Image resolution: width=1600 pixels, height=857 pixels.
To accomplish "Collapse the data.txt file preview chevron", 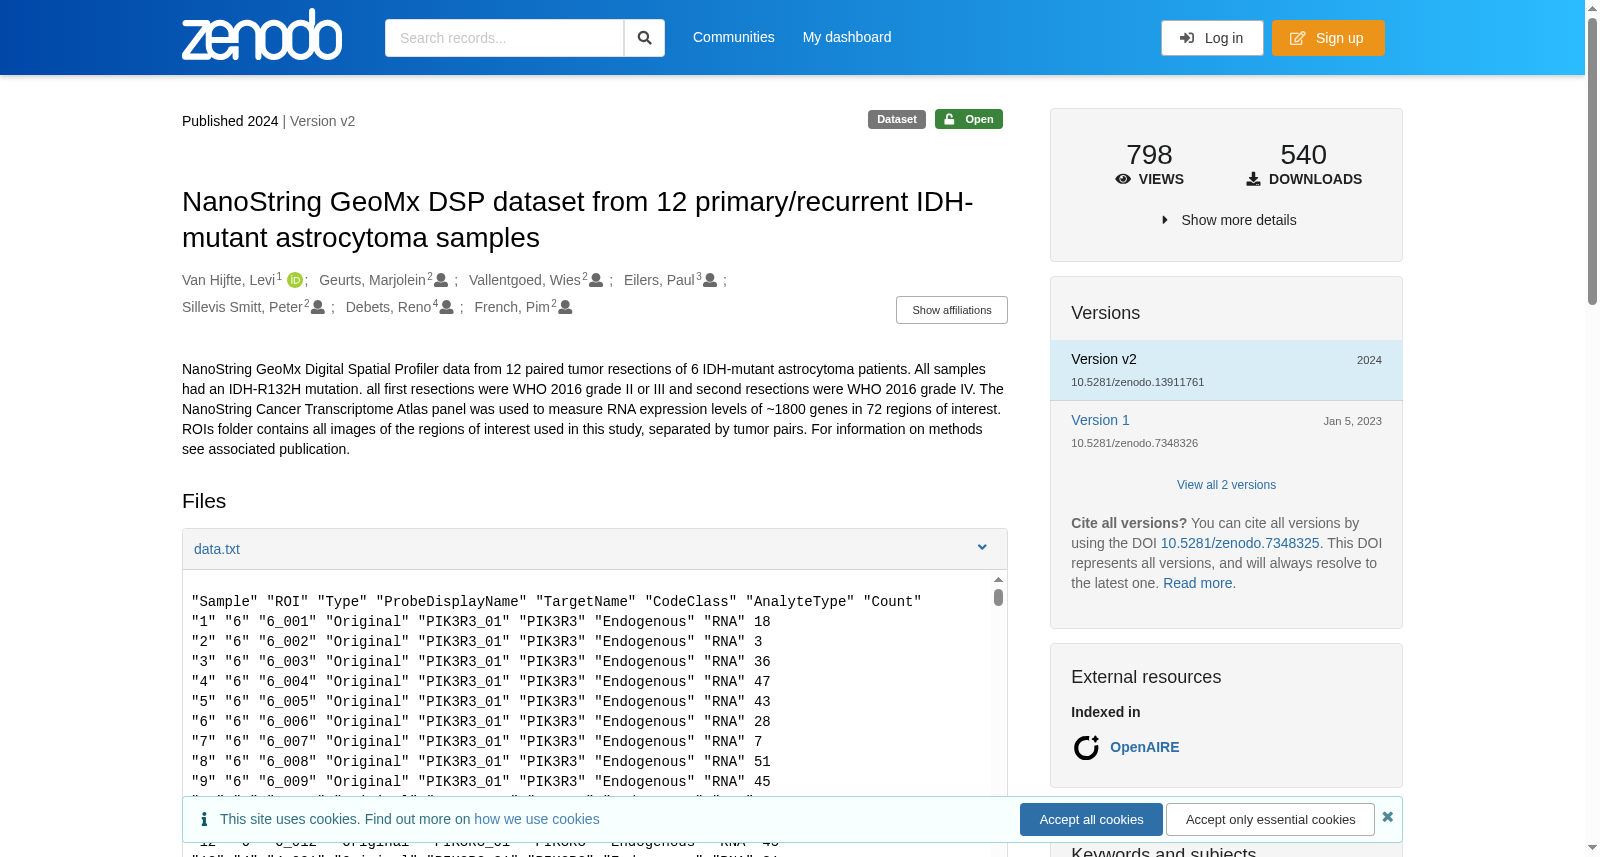I will (982, 548).
